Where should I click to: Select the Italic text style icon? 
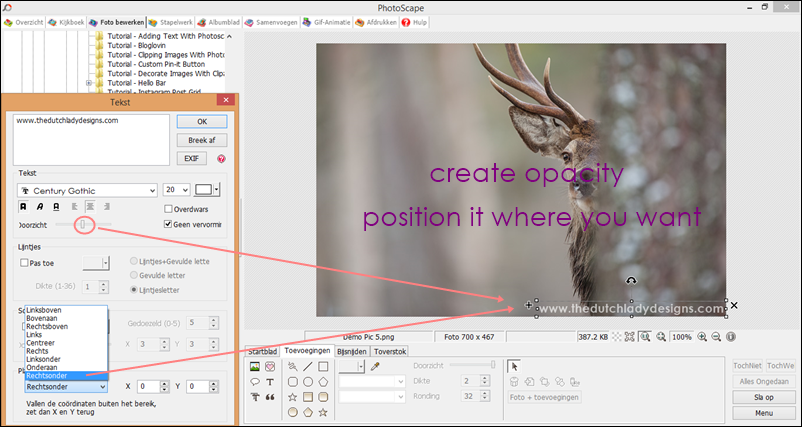pyautogui.click(x=40, y=207)
